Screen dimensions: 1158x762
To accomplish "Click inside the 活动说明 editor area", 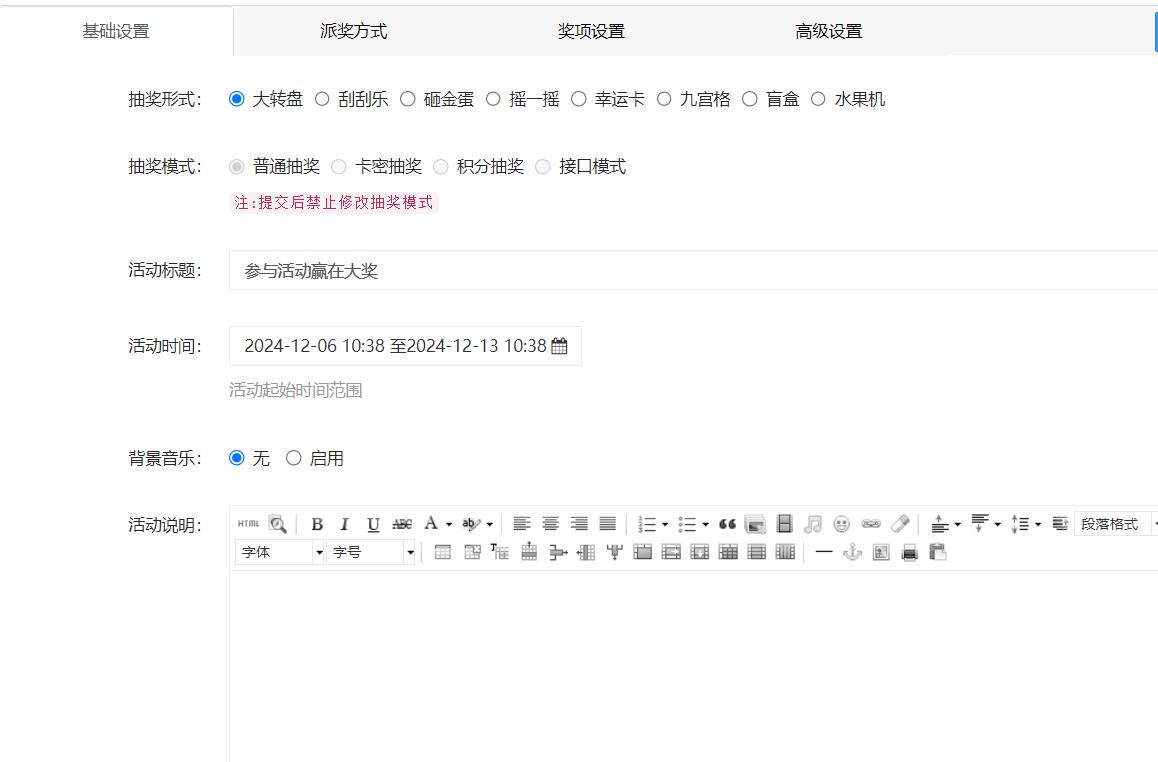I will (x=693, y=666).
